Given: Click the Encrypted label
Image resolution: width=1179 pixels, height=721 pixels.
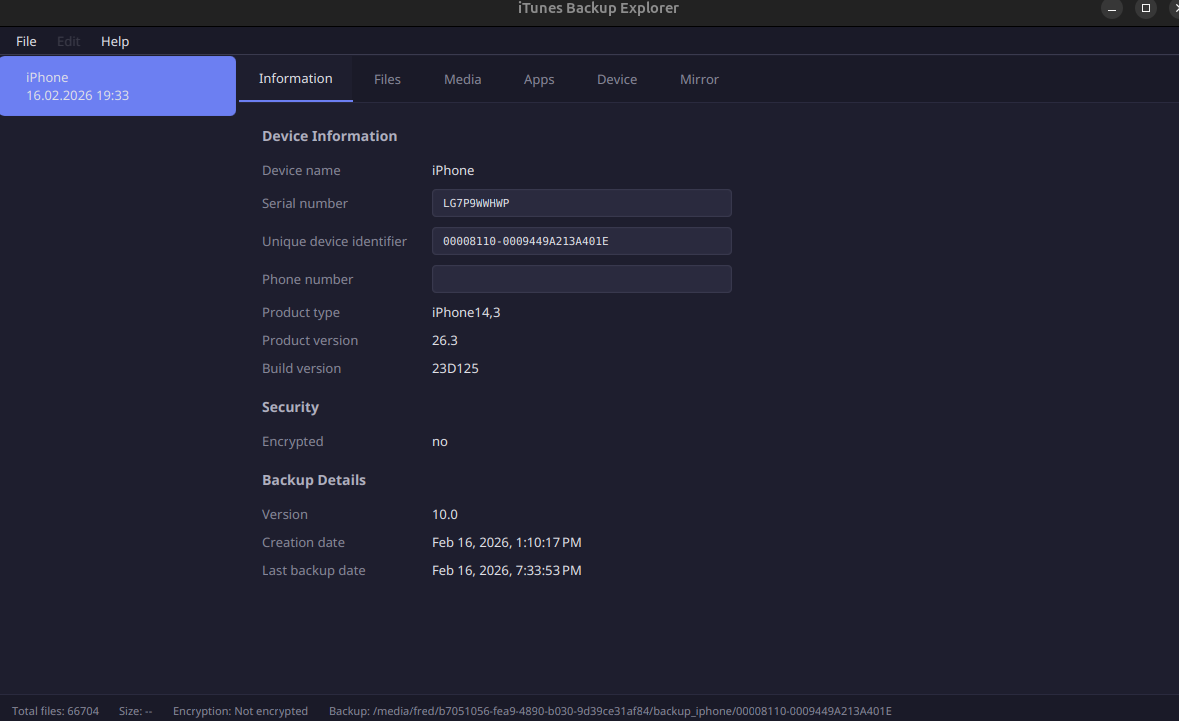Looking at the screenshot, I should 292,442.
